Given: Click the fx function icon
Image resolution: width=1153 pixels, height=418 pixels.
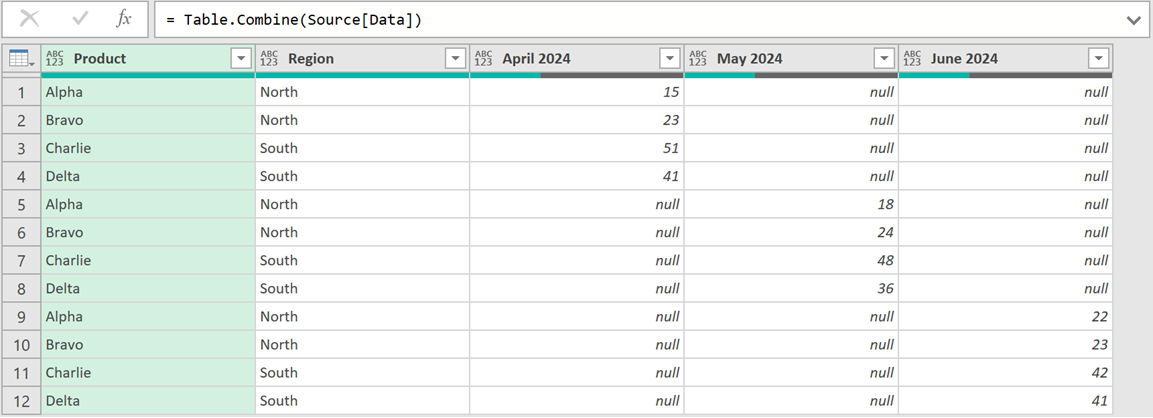Looking at the screenshot, I should point(124,19).
